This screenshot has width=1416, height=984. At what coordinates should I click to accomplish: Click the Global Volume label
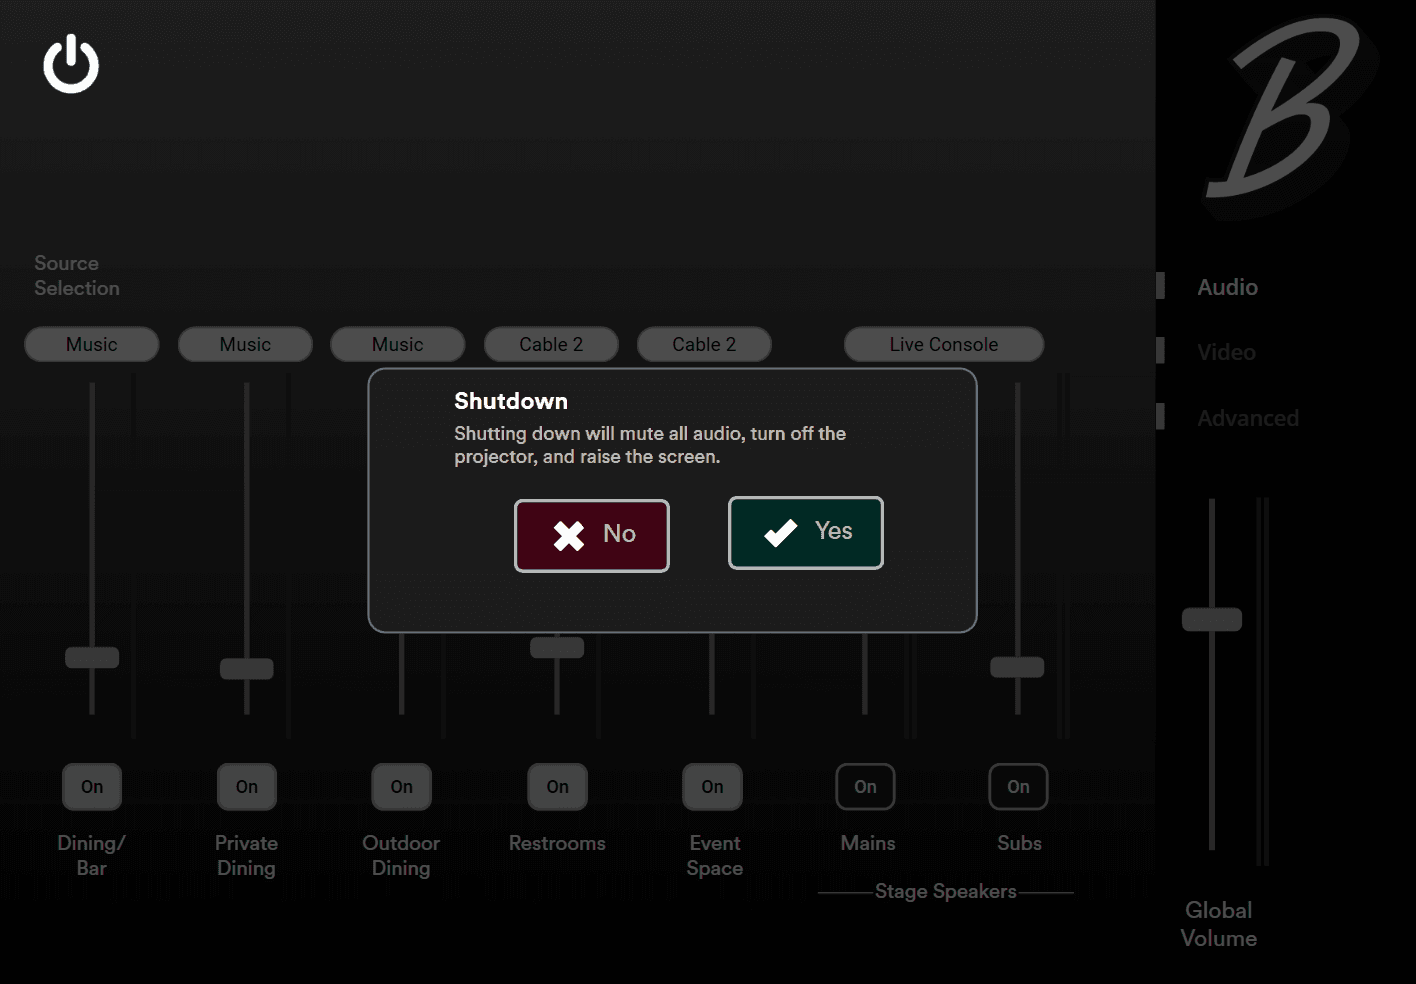point(1219,924)
